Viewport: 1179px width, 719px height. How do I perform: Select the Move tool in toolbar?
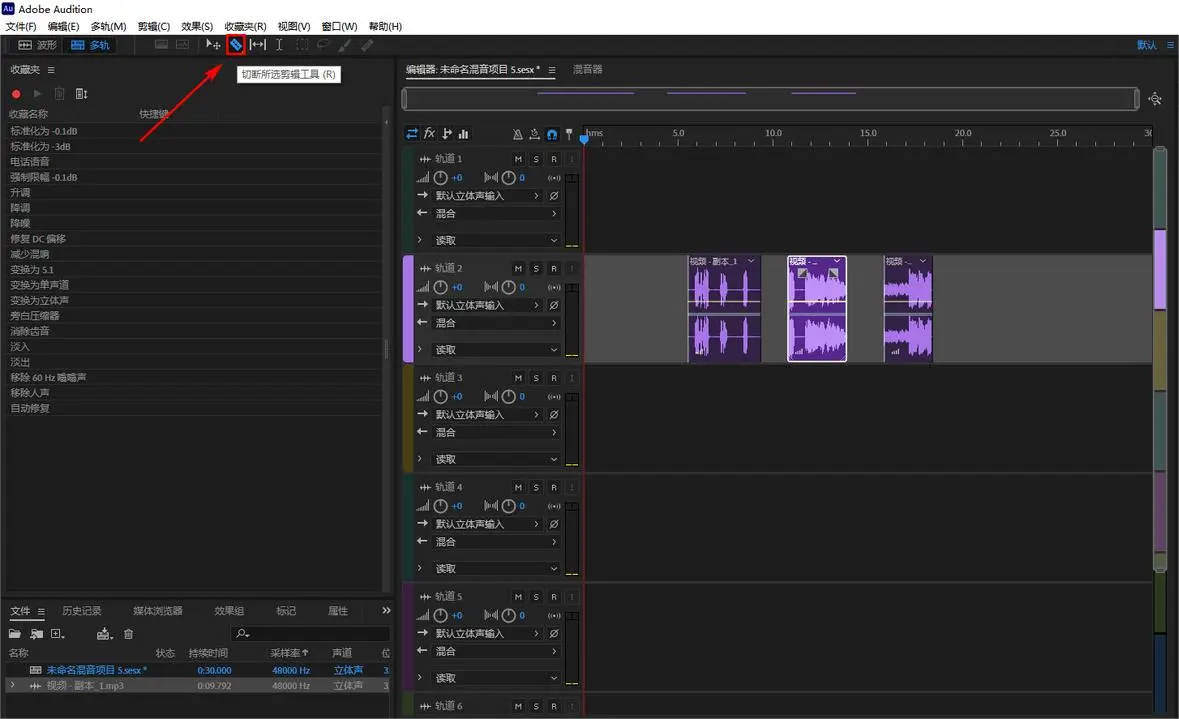213,45
